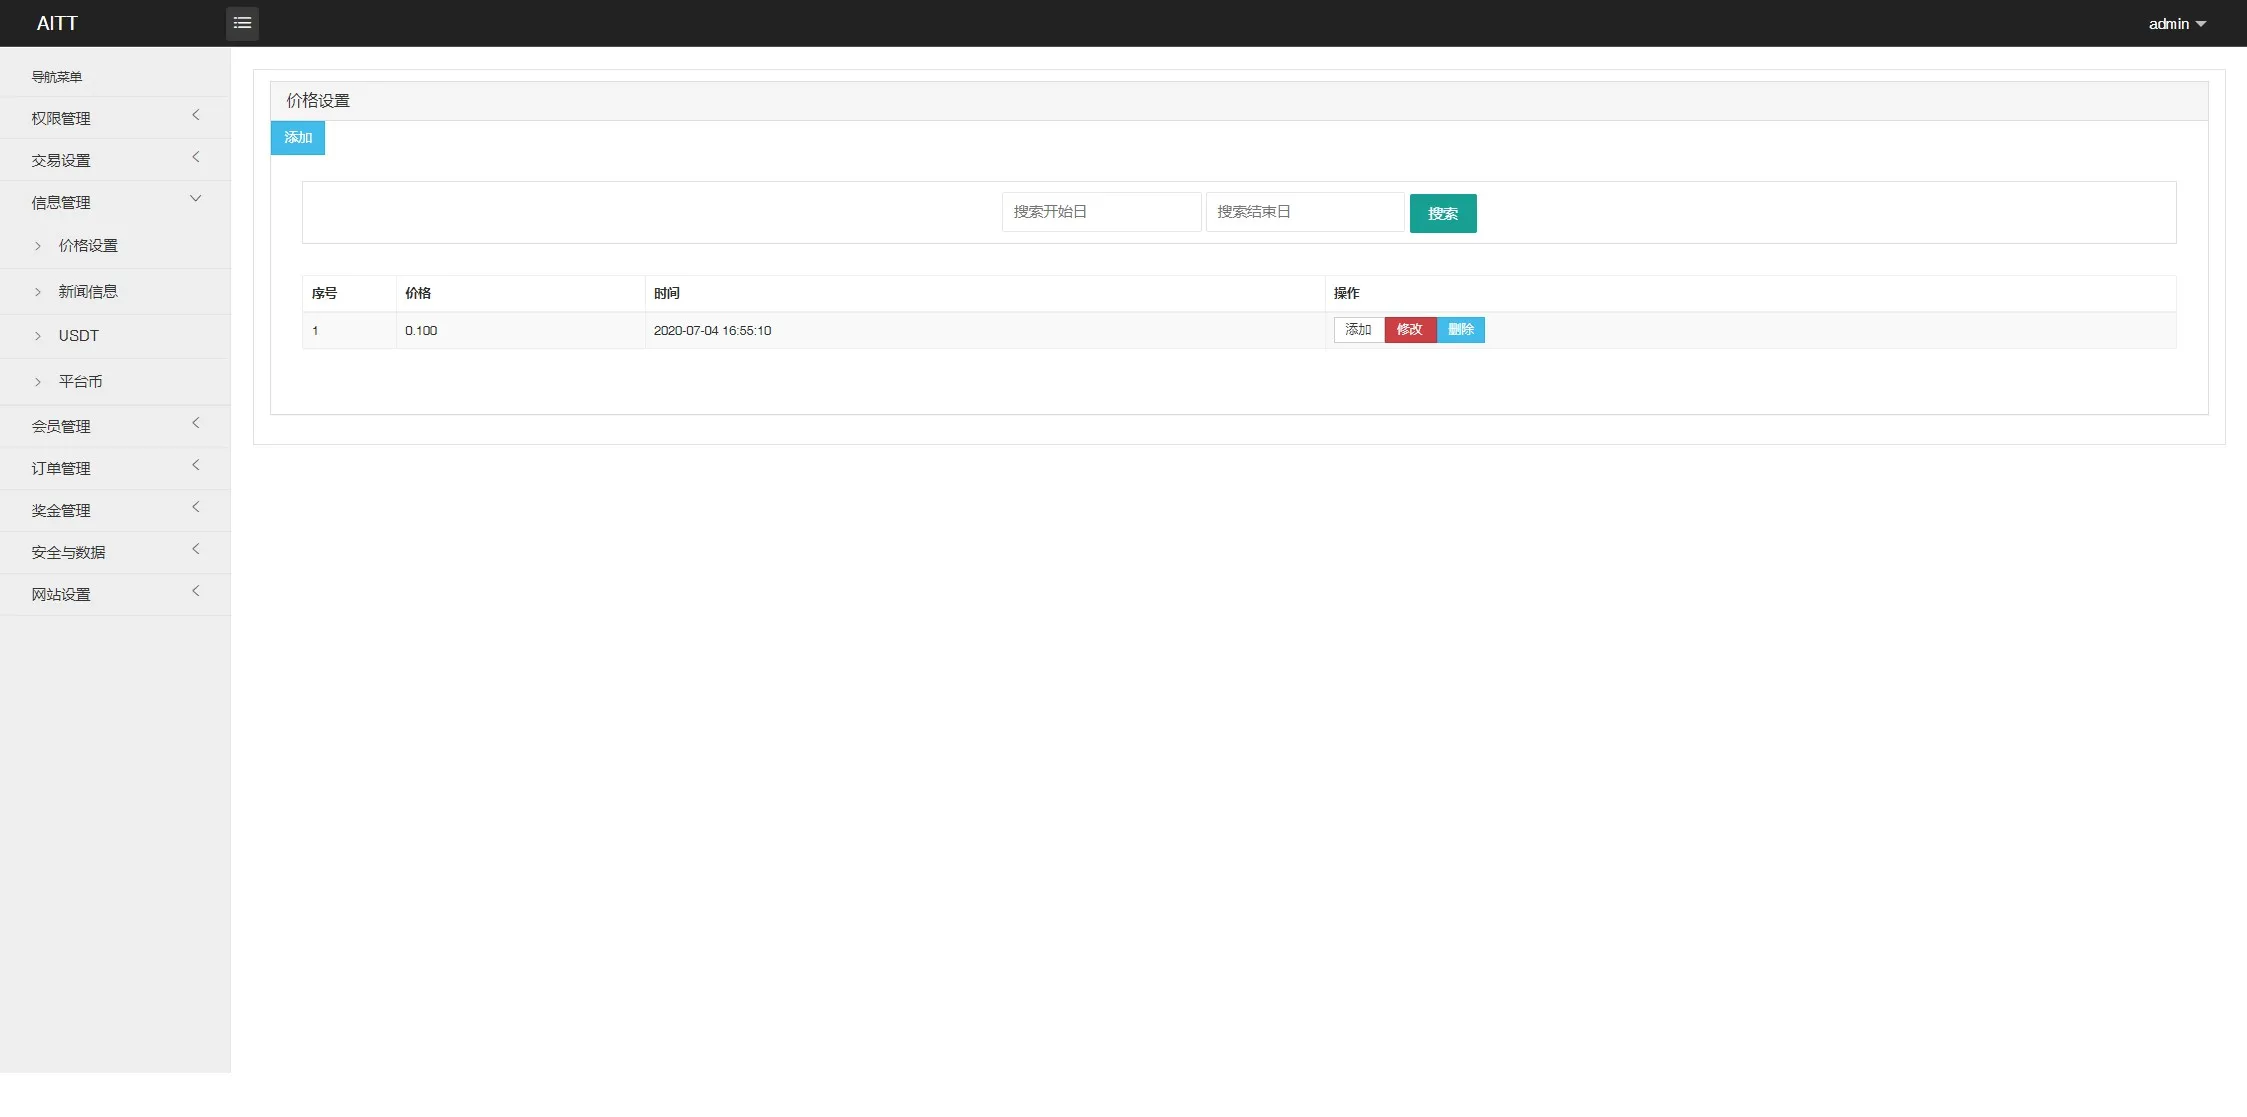Click the blue 删除 button in row 1
The height and width of the screenshot is (1117, 2247).
click(1461, 330)
